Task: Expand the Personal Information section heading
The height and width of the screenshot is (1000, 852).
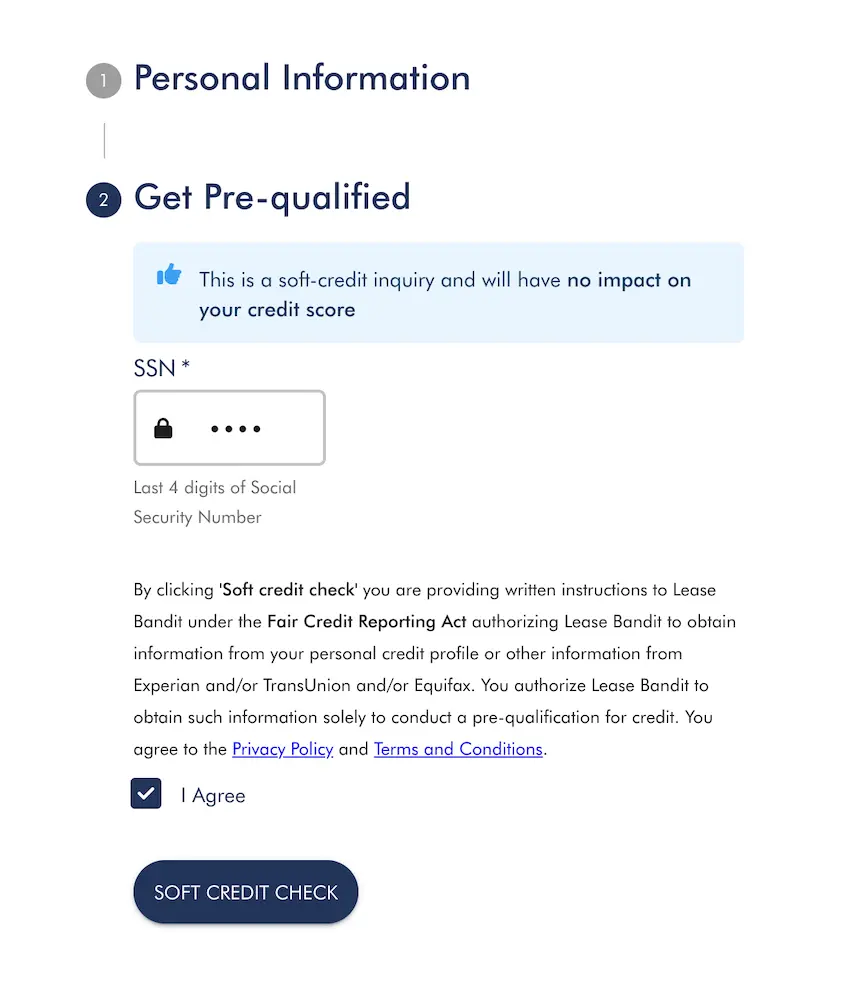Action: (x=302, y=79)
